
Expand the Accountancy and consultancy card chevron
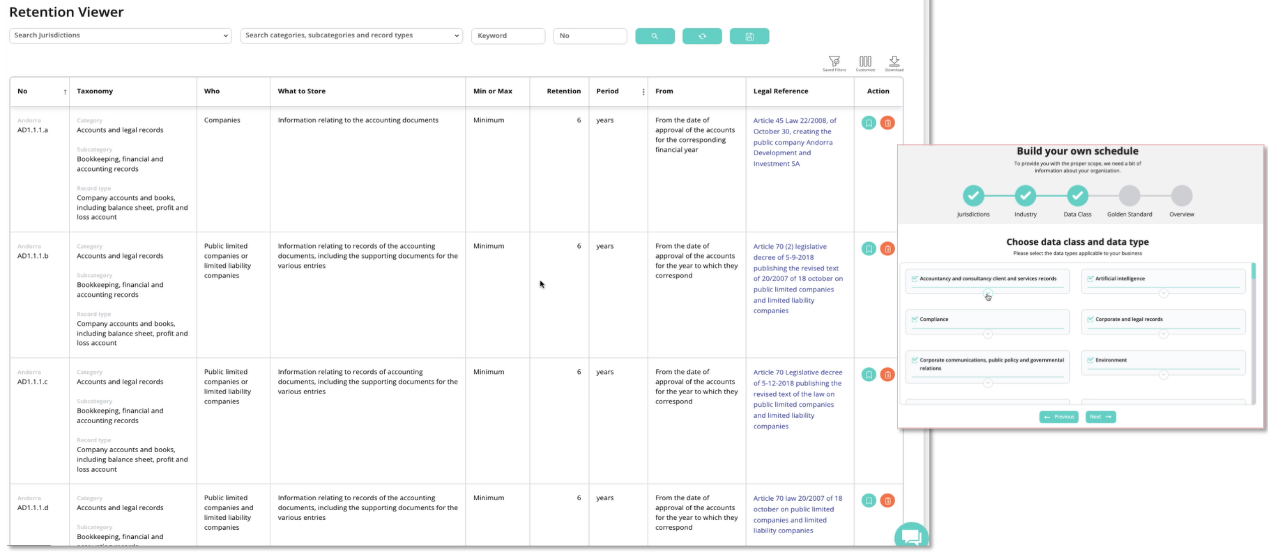988,293
